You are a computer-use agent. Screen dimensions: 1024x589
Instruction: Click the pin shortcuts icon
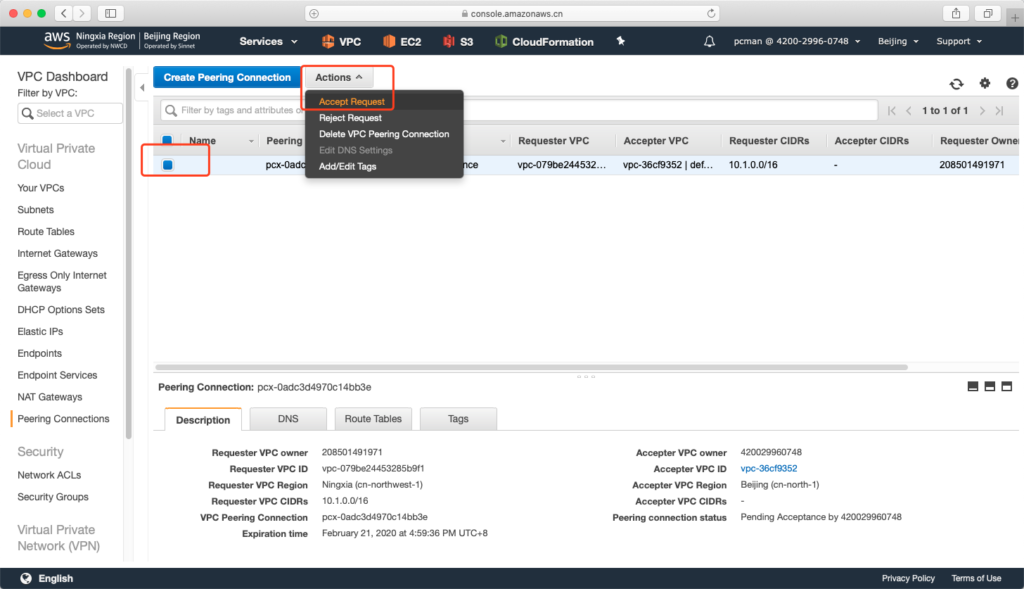click(x=621, y=41)
